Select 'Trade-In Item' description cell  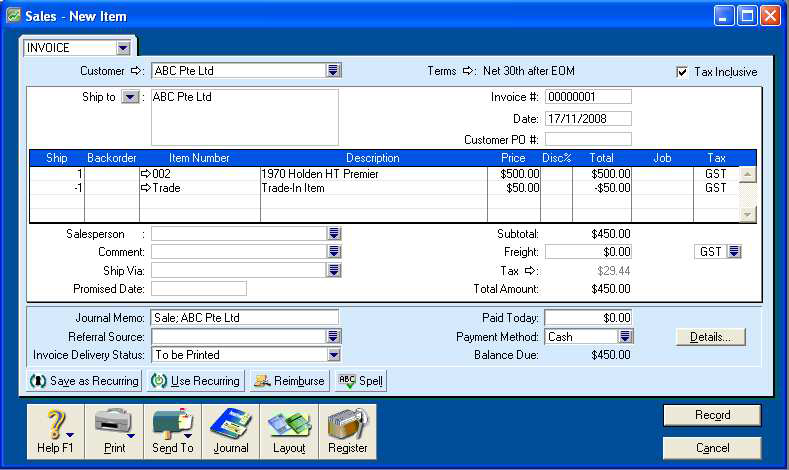coord(373,188)
